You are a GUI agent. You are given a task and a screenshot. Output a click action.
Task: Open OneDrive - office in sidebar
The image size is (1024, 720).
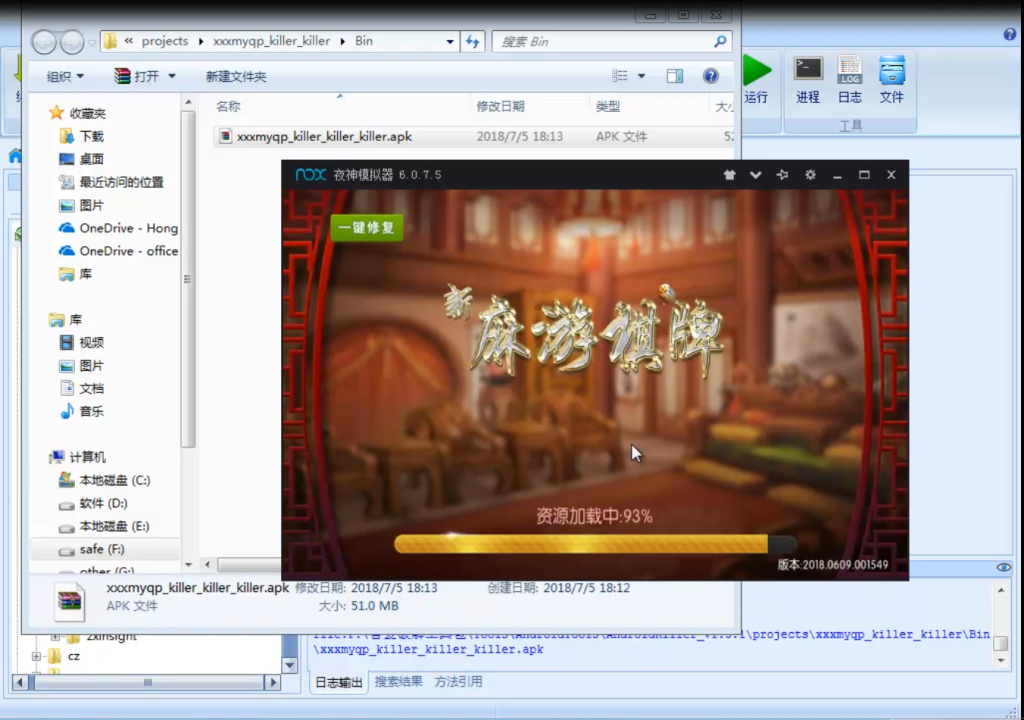point(118,251)
